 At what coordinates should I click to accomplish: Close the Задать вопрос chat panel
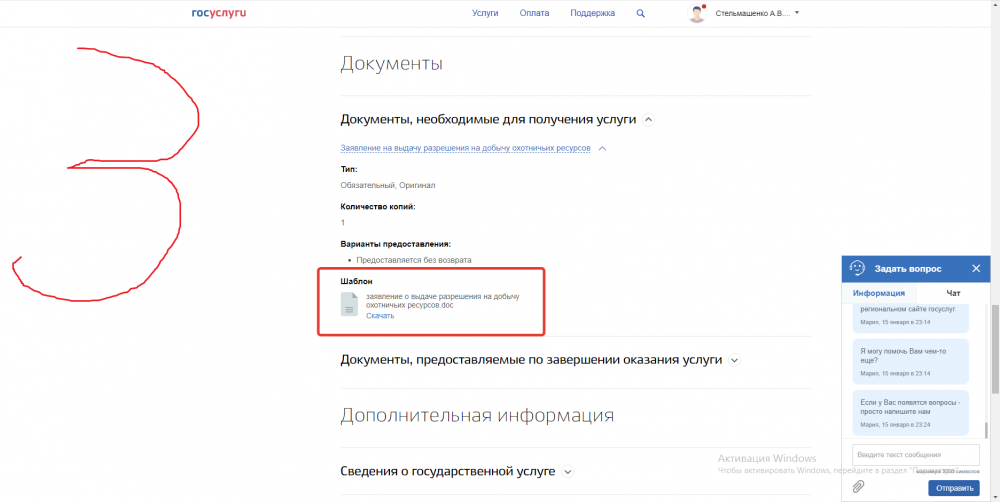pyautogui.click(x=977, y=268)
